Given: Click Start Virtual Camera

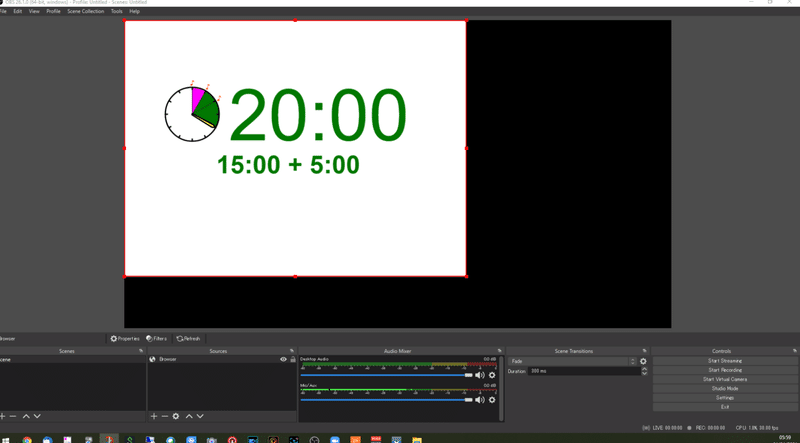Looking at the screenshot, I should 725,379.
